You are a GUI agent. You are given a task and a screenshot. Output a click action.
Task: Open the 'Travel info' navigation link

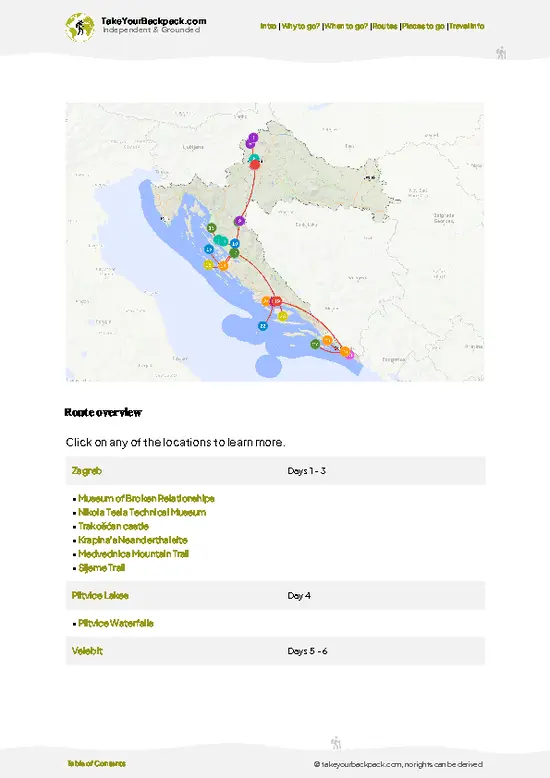pos(467,26)
